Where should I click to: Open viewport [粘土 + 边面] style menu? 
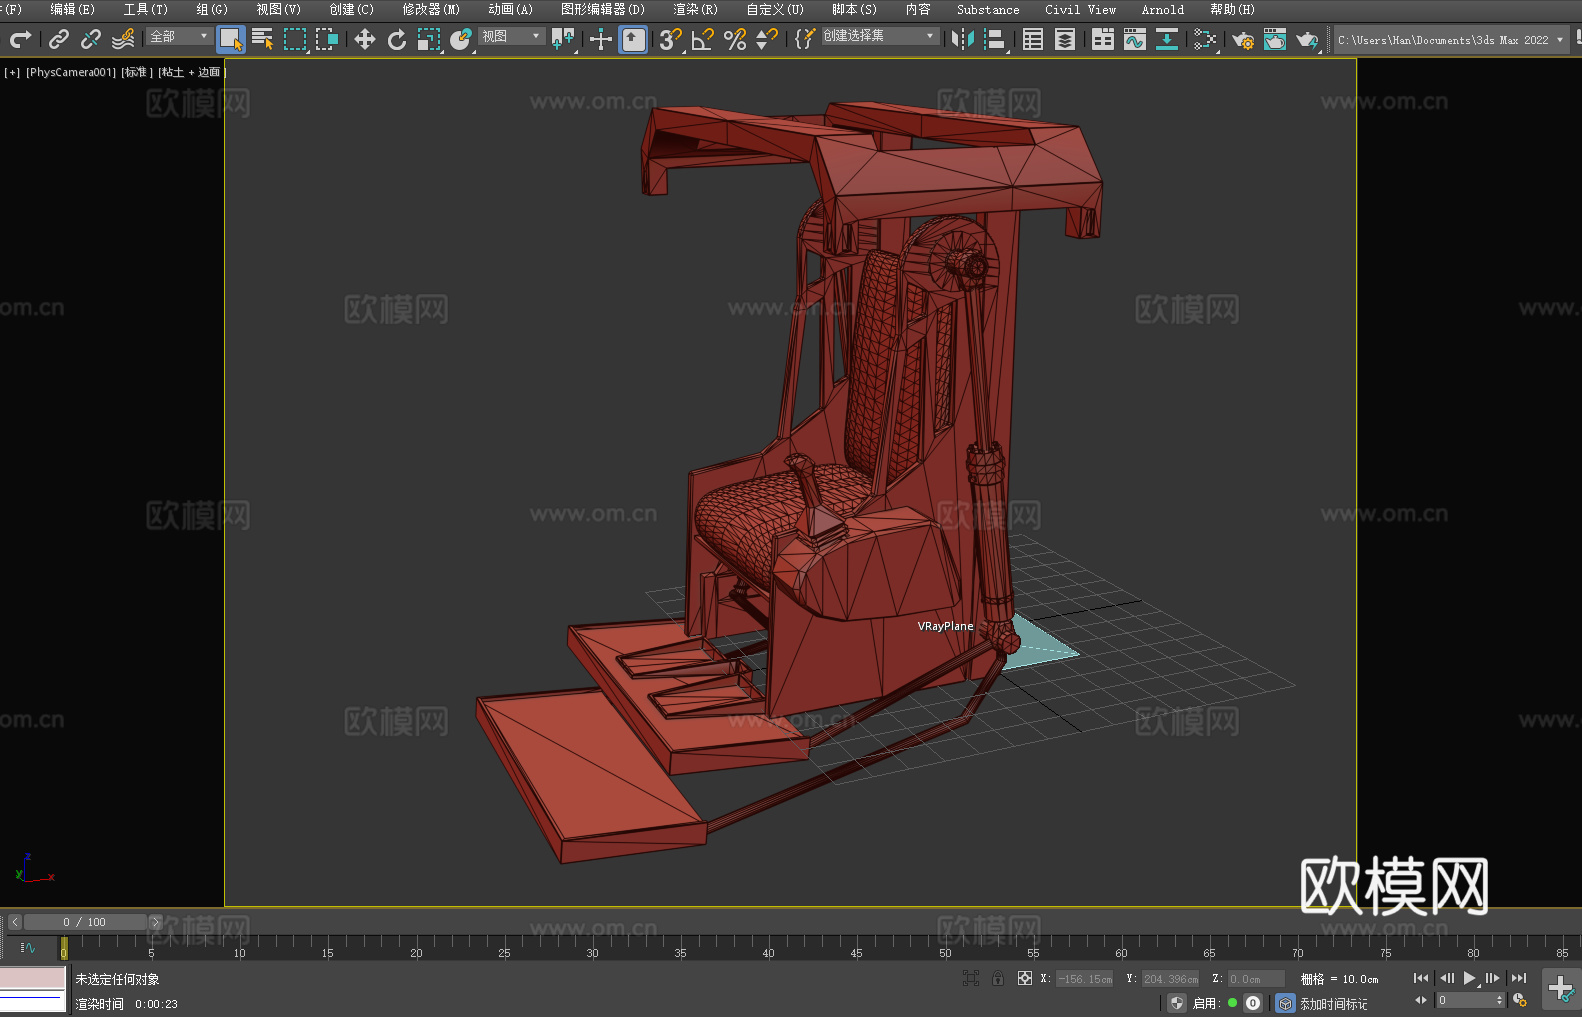[x=191, y=72]
